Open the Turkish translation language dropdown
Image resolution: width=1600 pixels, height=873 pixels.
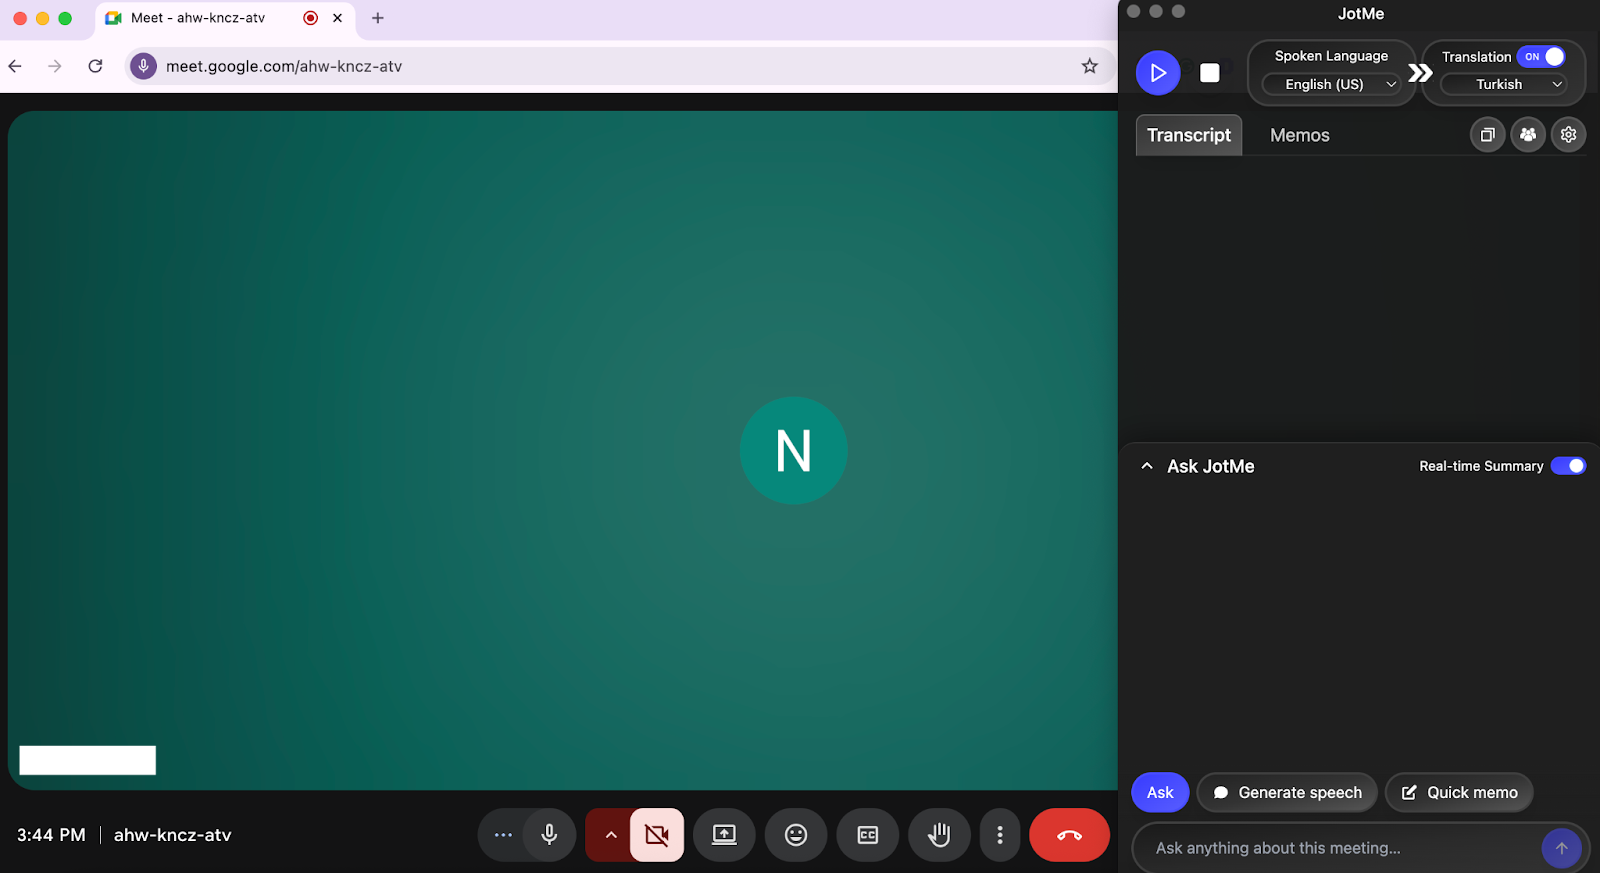pos(1505,85)
